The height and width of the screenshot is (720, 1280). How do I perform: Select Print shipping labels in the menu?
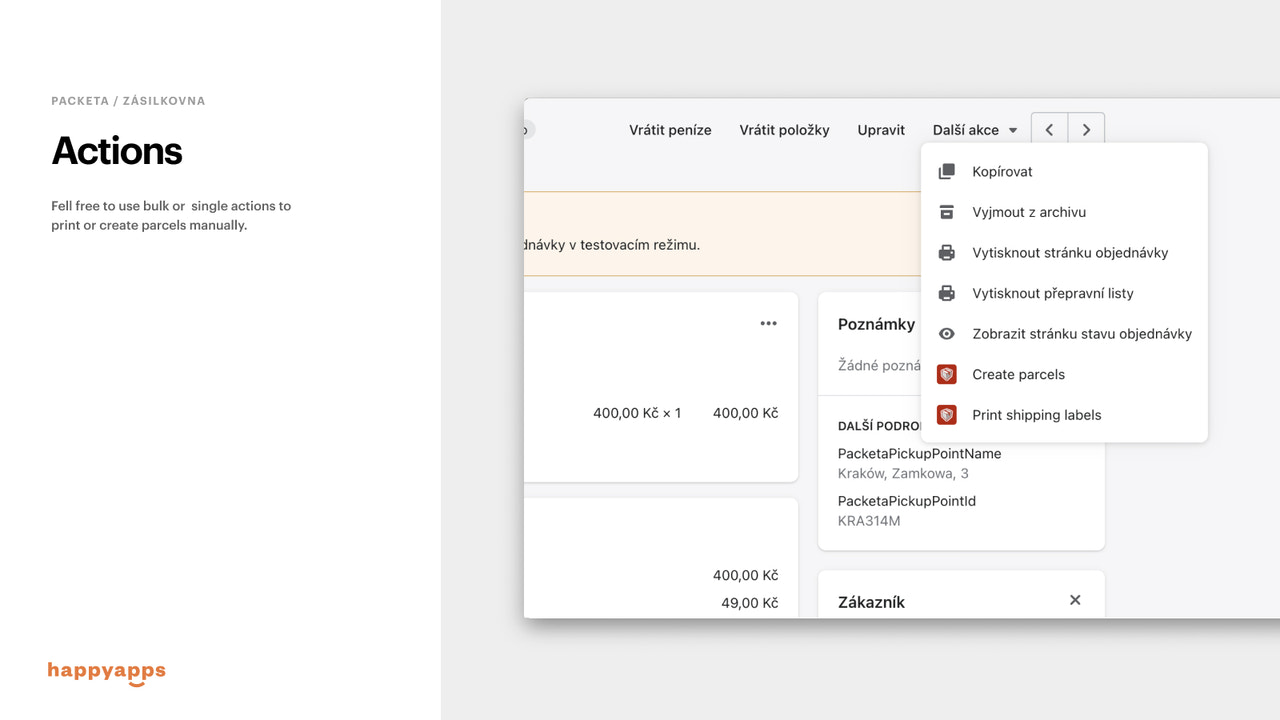(1037, 414)
